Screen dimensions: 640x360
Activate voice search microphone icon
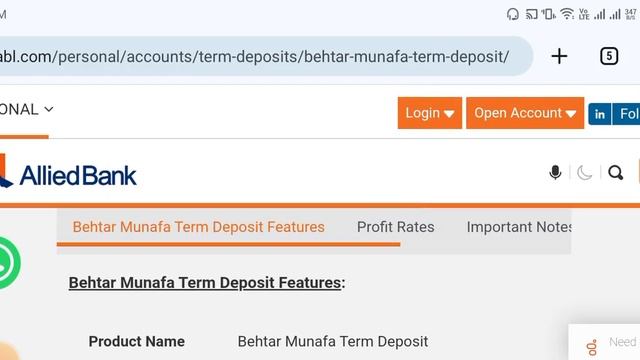point(555,173)
